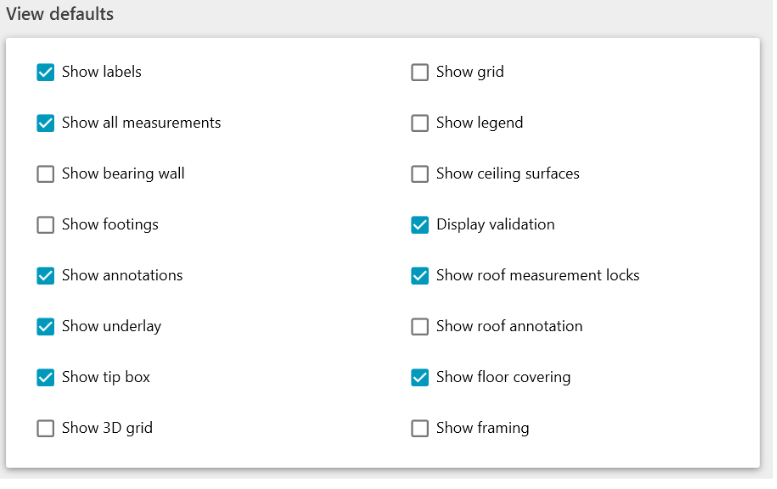Check the Show grid checkbox

click(x=420, y=72)
